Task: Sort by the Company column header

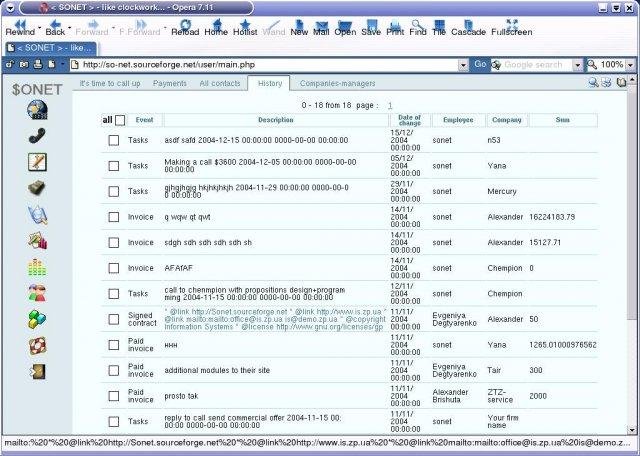Action: pyautogui.click(x=507, y=120)
